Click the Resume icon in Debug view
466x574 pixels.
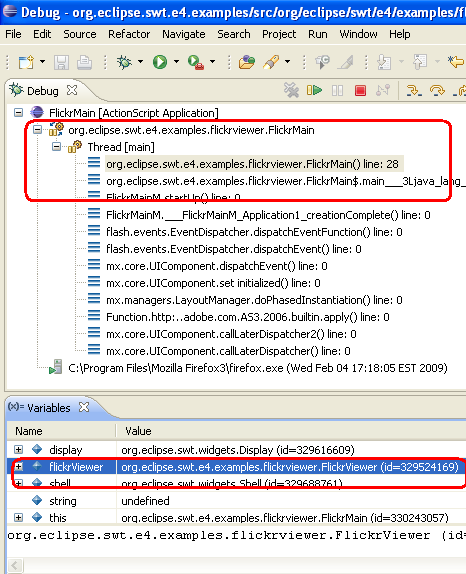click(314, 90)
